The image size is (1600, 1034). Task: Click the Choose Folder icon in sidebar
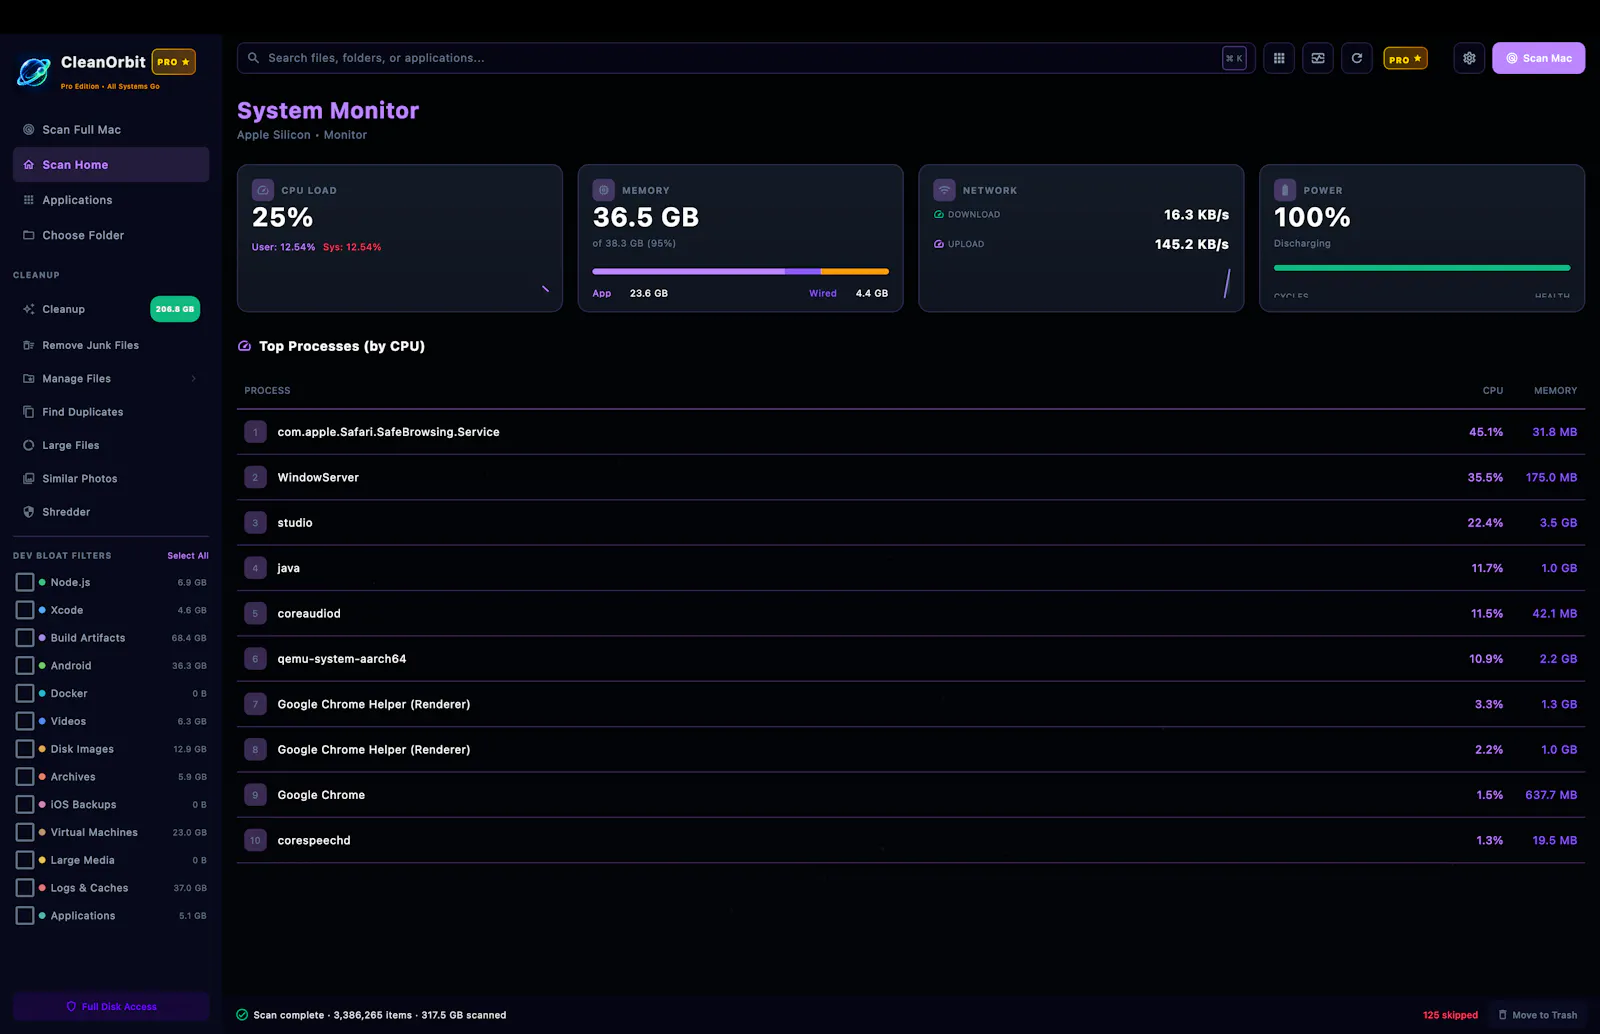[x=29, y=235]
